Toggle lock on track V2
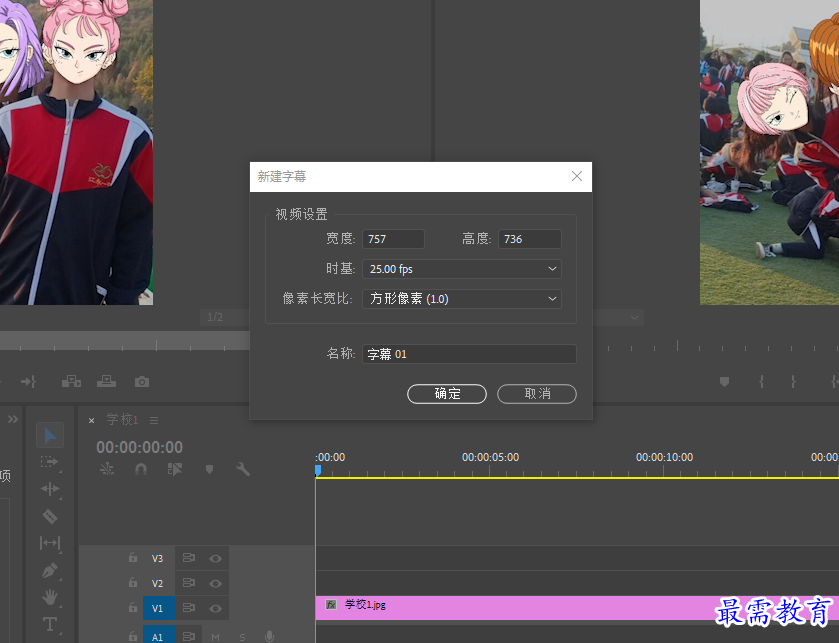Image resolution: width=839 pixels, height=643 pixels. pos(133,582)
